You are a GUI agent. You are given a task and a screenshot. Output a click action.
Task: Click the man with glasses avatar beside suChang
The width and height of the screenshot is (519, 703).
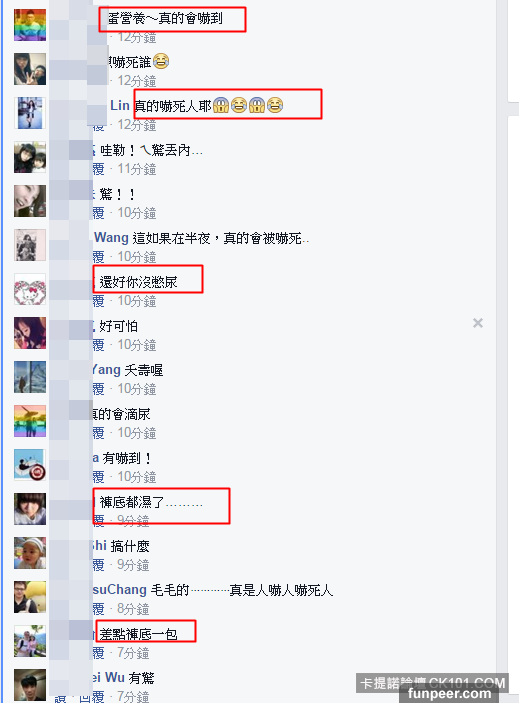pyautogui.click(x=30, y=597)
